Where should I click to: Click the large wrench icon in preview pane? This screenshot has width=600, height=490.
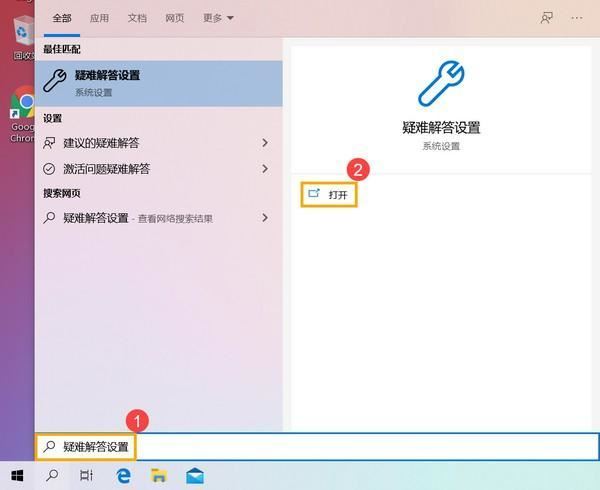440,84
